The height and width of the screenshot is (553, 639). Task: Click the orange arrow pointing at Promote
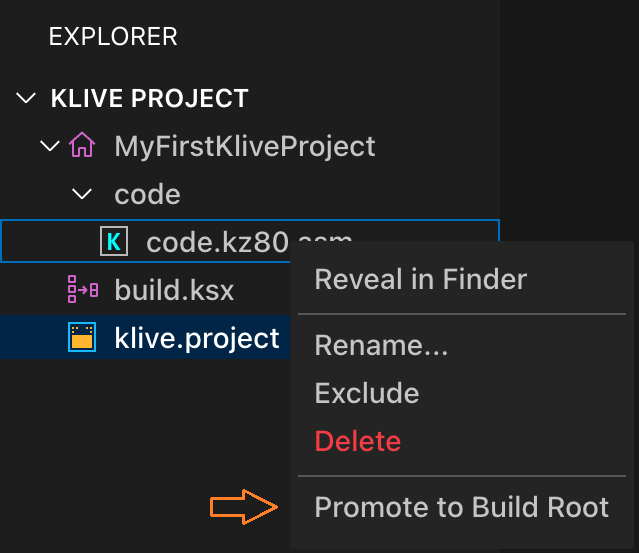click(244, 507)
